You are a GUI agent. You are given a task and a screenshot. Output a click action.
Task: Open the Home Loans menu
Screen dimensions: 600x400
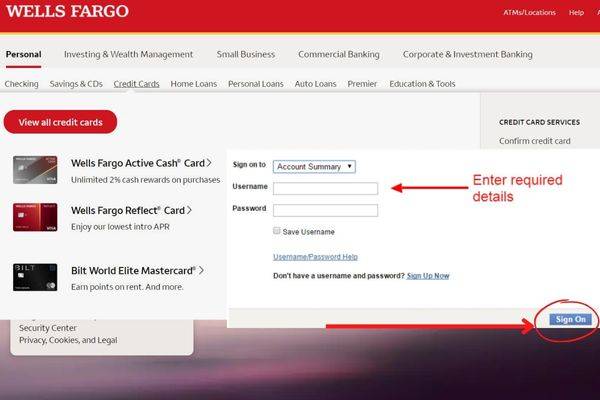point(194,84)
